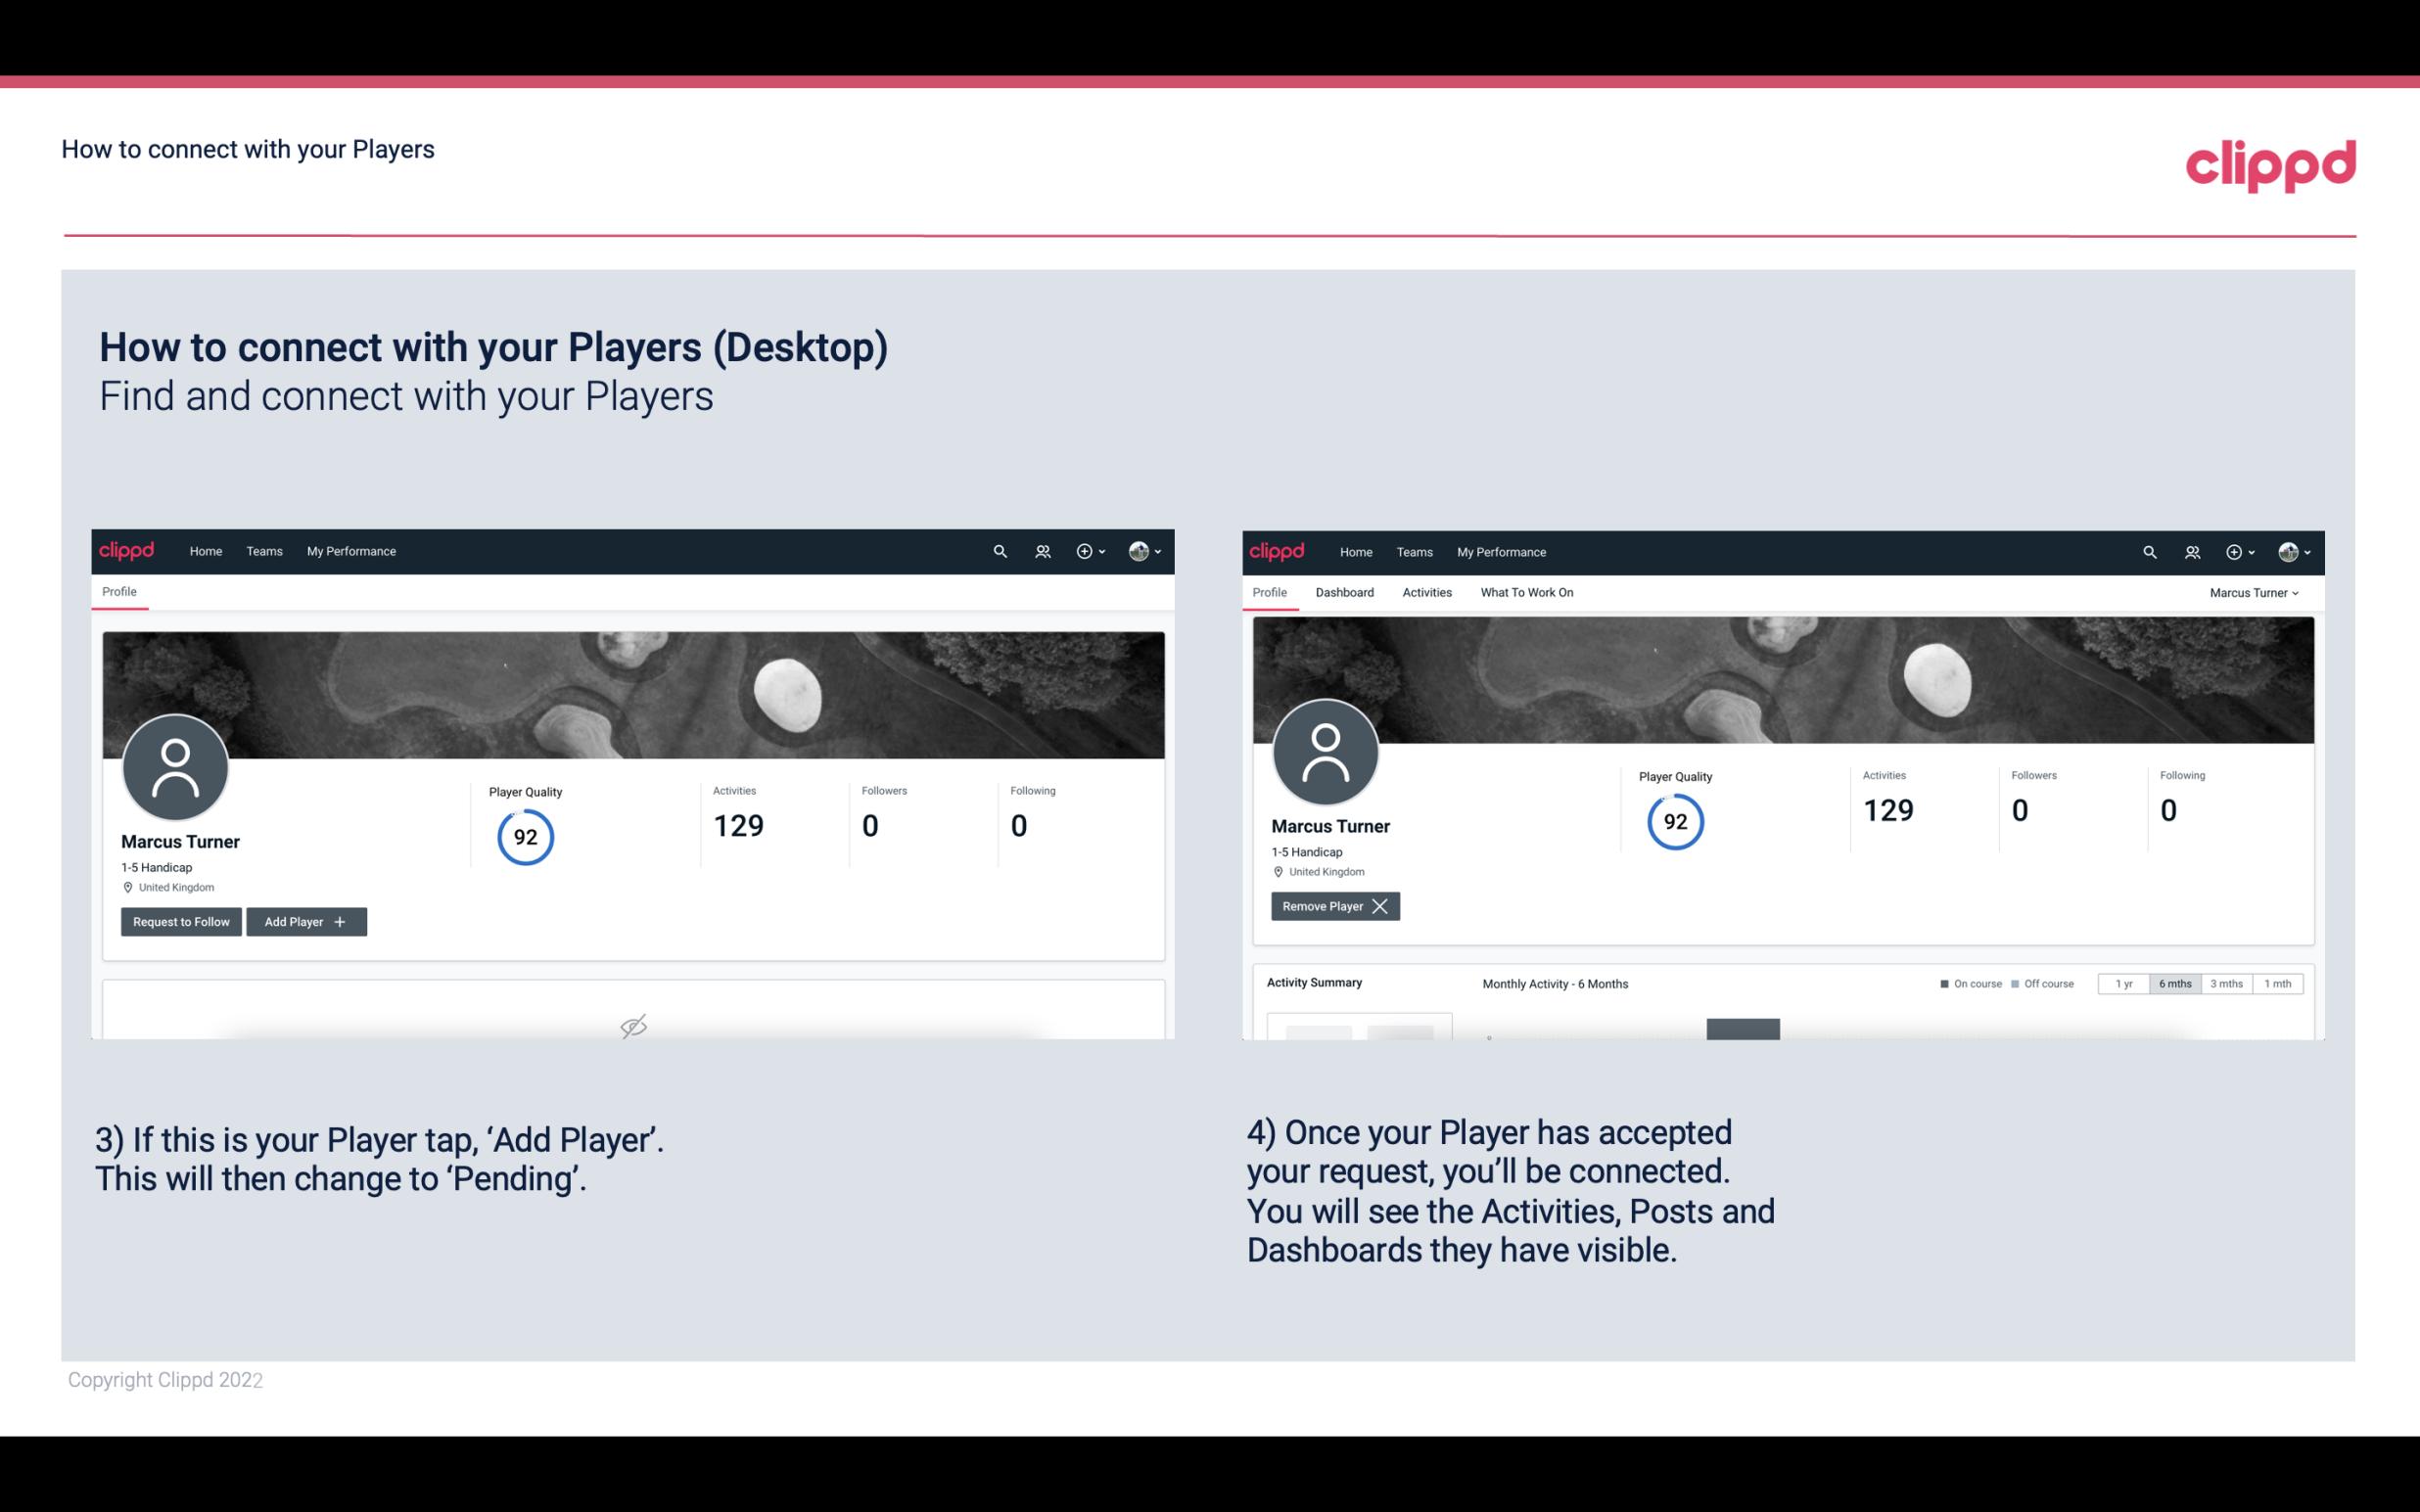Screen dimensions: 2420x1512
Task: Expand the Marcus Turner profile dropdown
Action: click(2255, 592)
